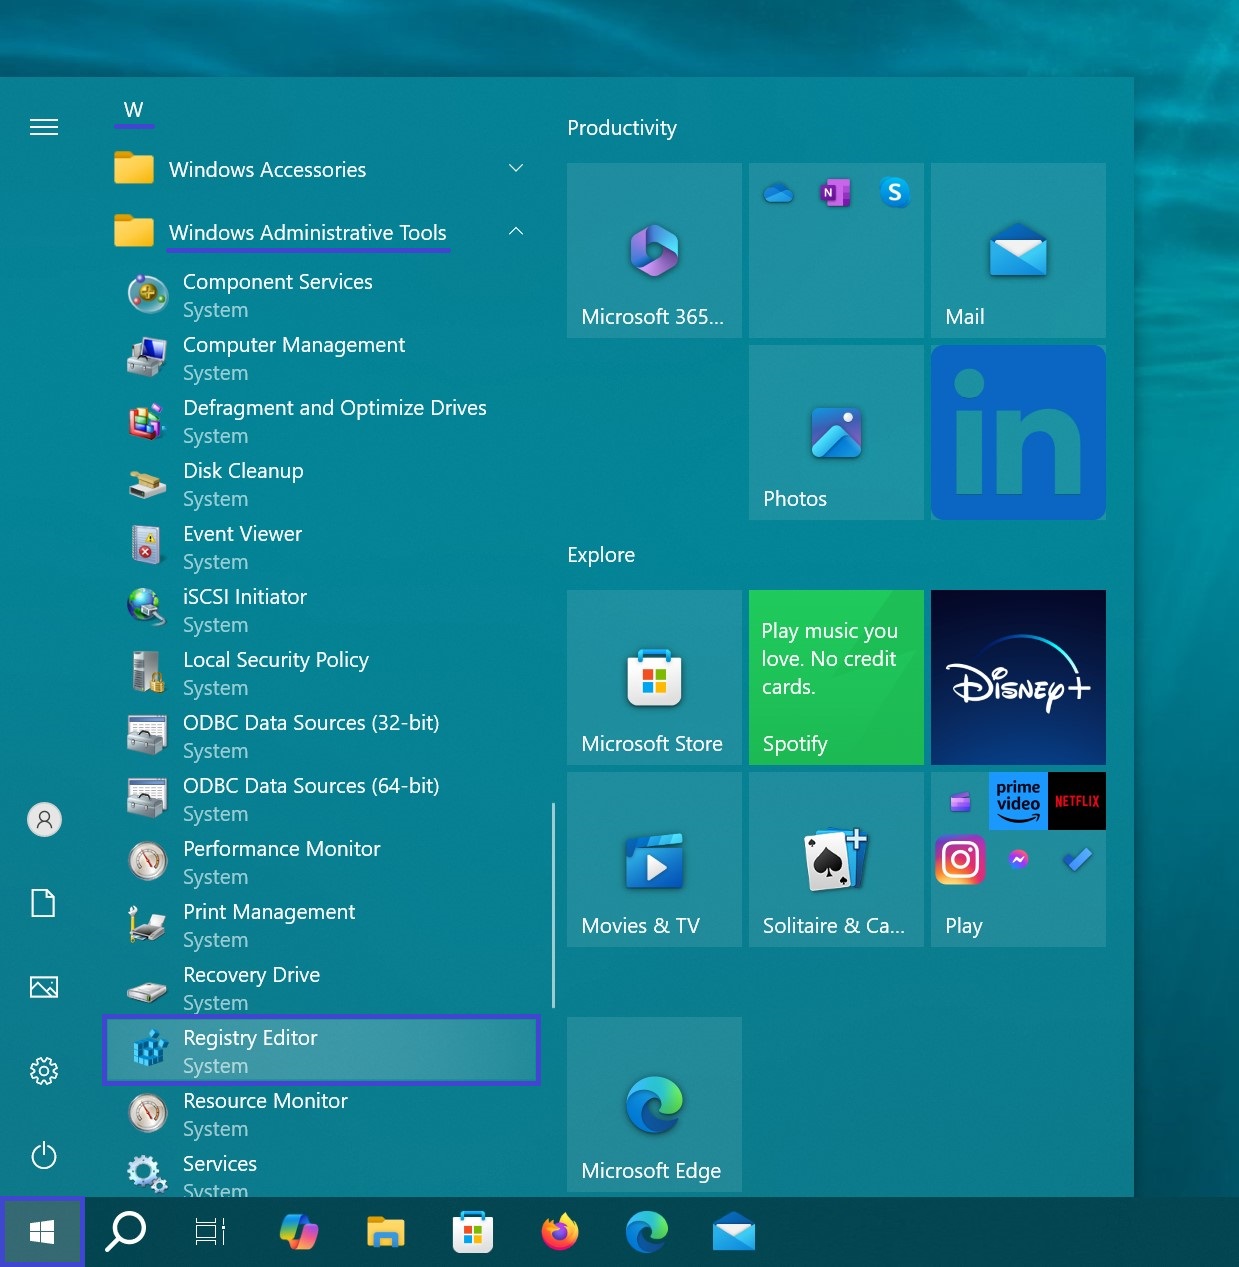The height and width of the screenshot is (1267, 1239).
Task: Open the Solitaire & Casual Games tile
Action: (x=836, y=859)
